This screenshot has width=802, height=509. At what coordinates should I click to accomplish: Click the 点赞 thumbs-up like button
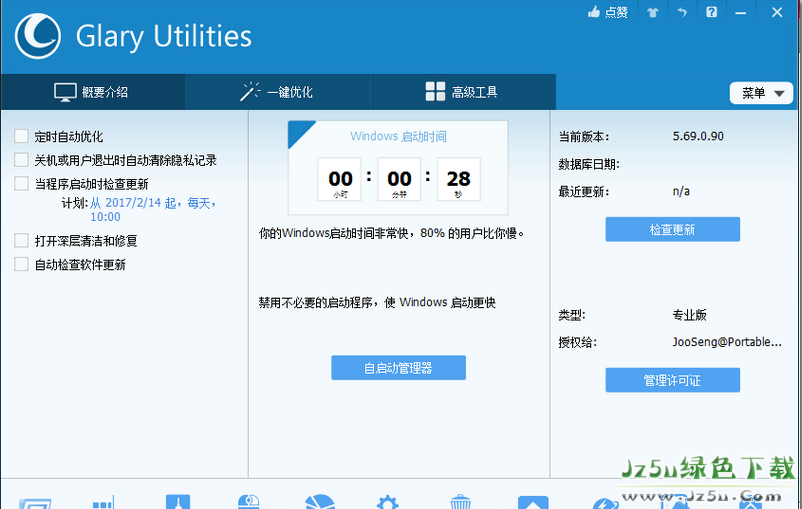(x=608, y=12)
